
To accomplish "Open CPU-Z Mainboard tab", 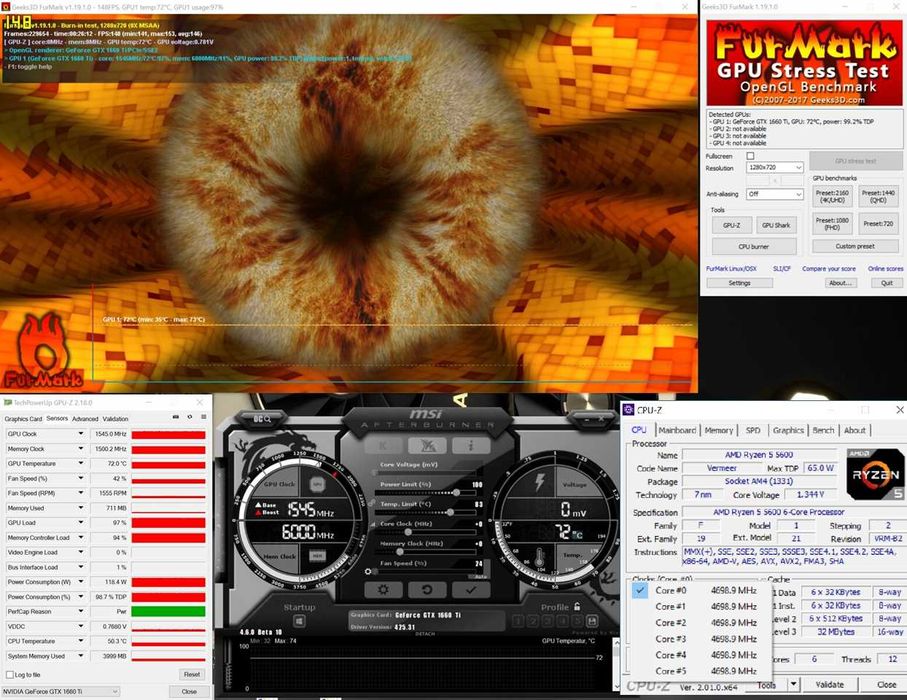I will pyautogui.click(x=677, y=430).
